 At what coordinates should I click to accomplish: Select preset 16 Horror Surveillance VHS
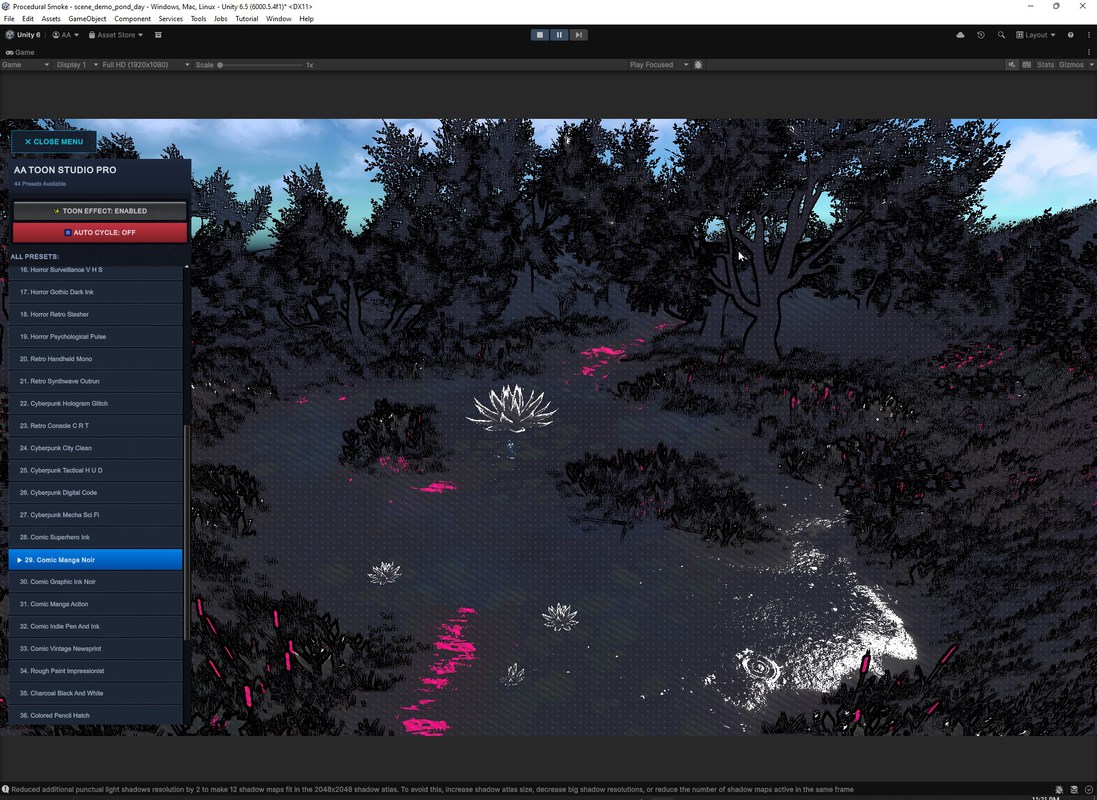[96, 270]
